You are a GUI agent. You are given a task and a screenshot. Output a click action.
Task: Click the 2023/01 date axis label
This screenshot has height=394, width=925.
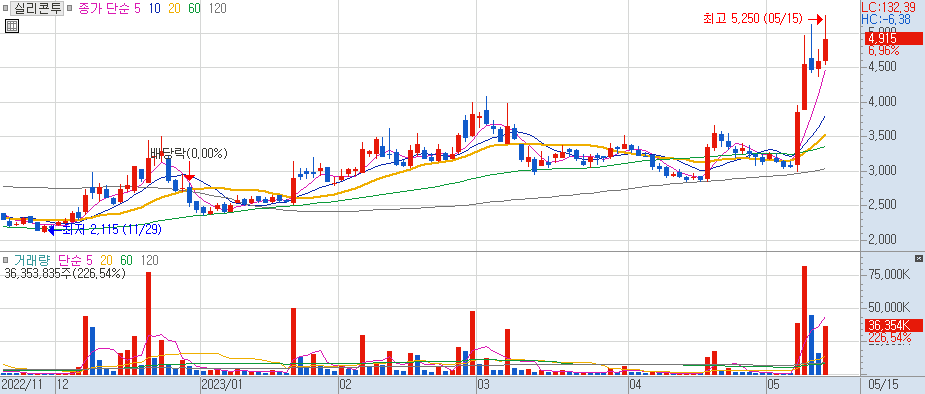pyautogui.click(x=222, y=385)
